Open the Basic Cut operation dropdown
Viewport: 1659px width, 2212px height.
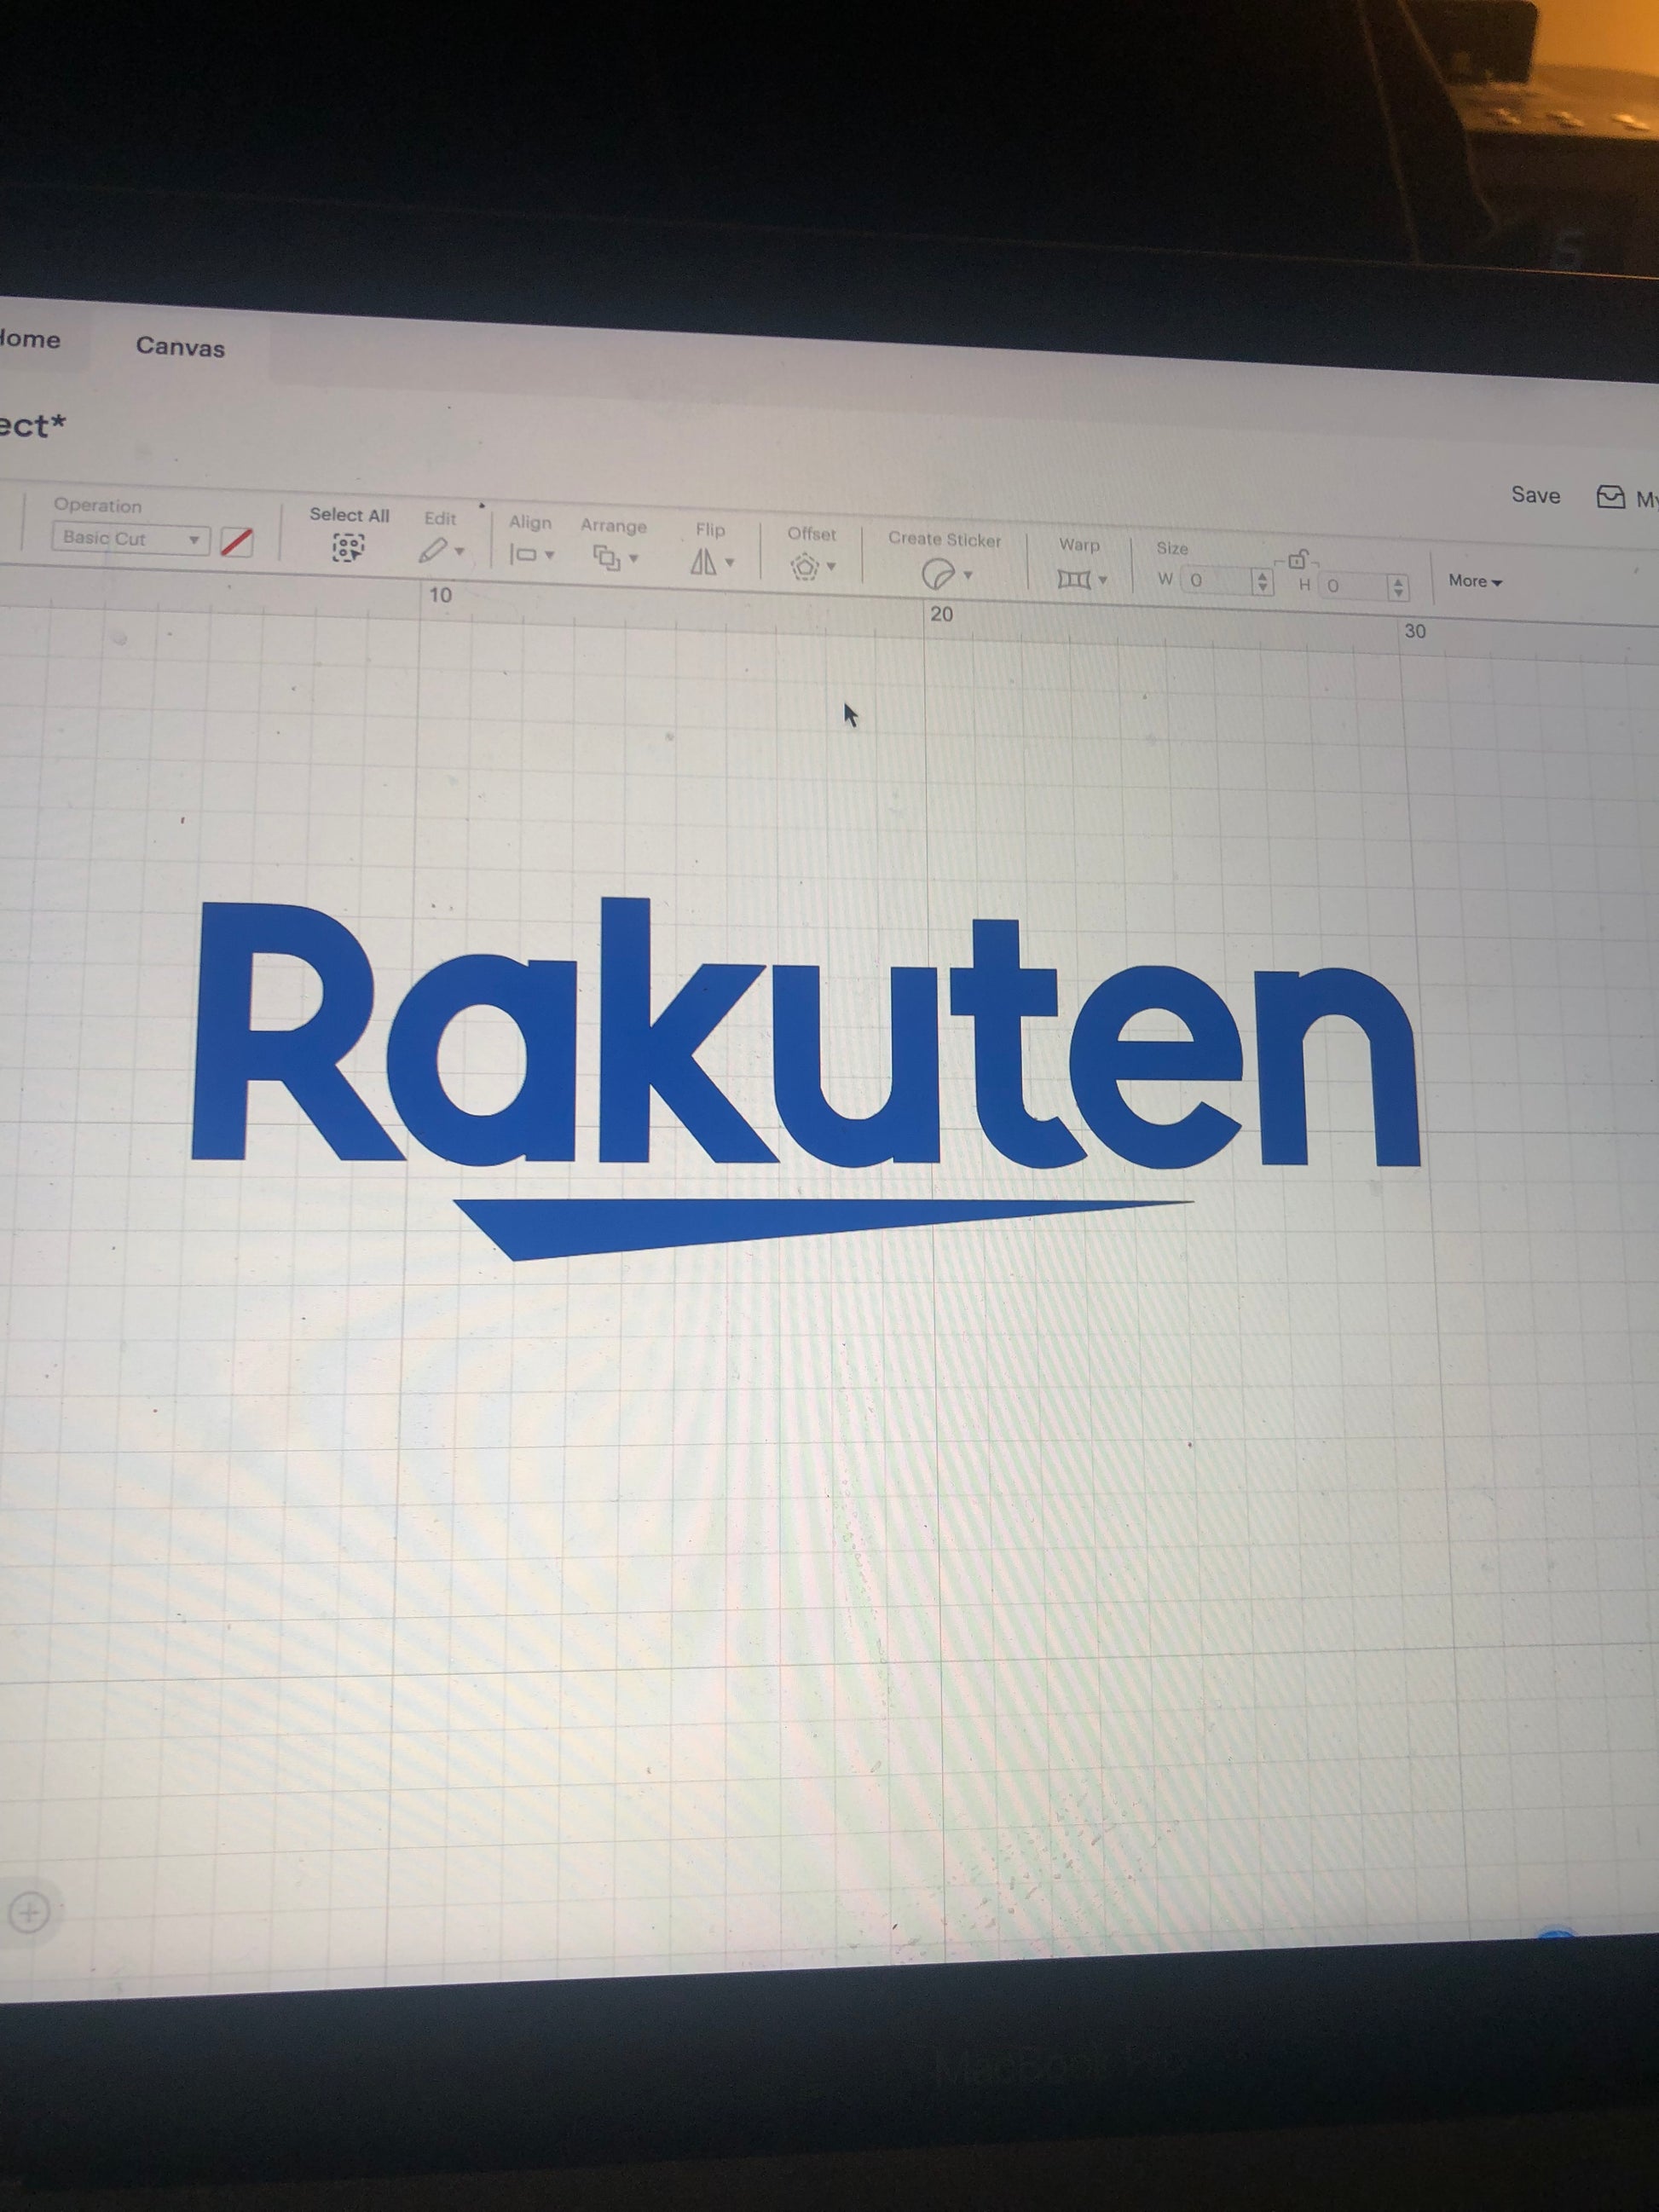130,539
